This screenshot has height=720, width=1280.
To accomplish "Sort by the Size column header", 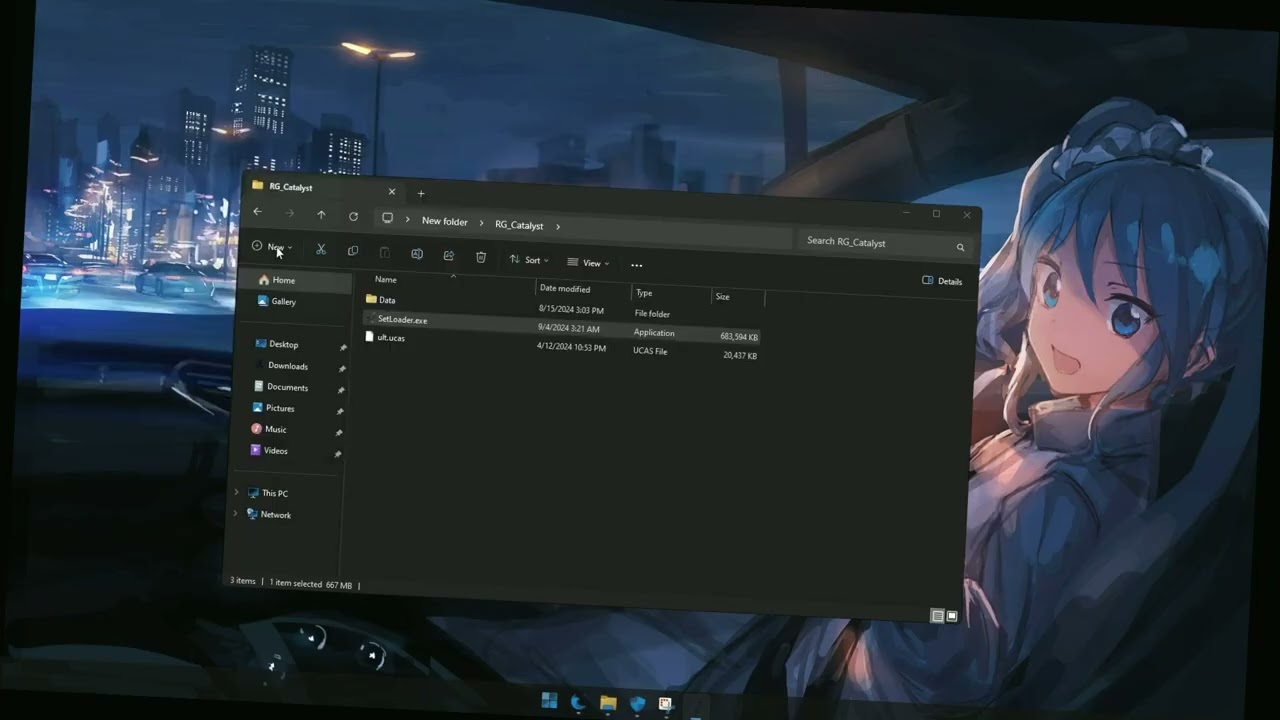I will click(722, 297).
